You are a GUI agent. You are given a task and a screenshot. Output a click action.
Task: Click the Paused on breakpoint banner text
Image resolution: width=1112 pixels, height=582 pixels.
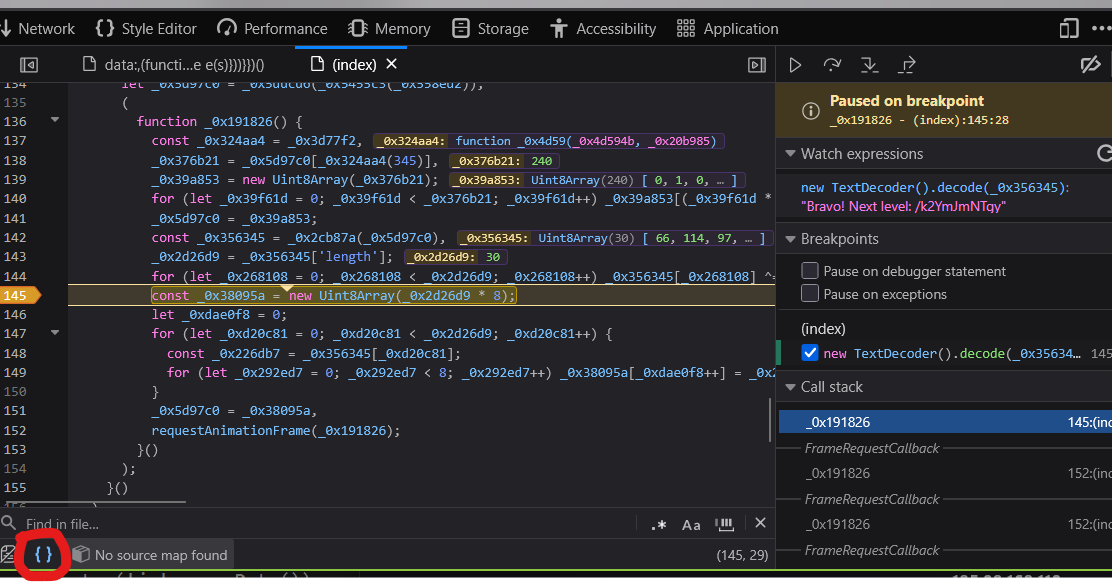point(906,101)
